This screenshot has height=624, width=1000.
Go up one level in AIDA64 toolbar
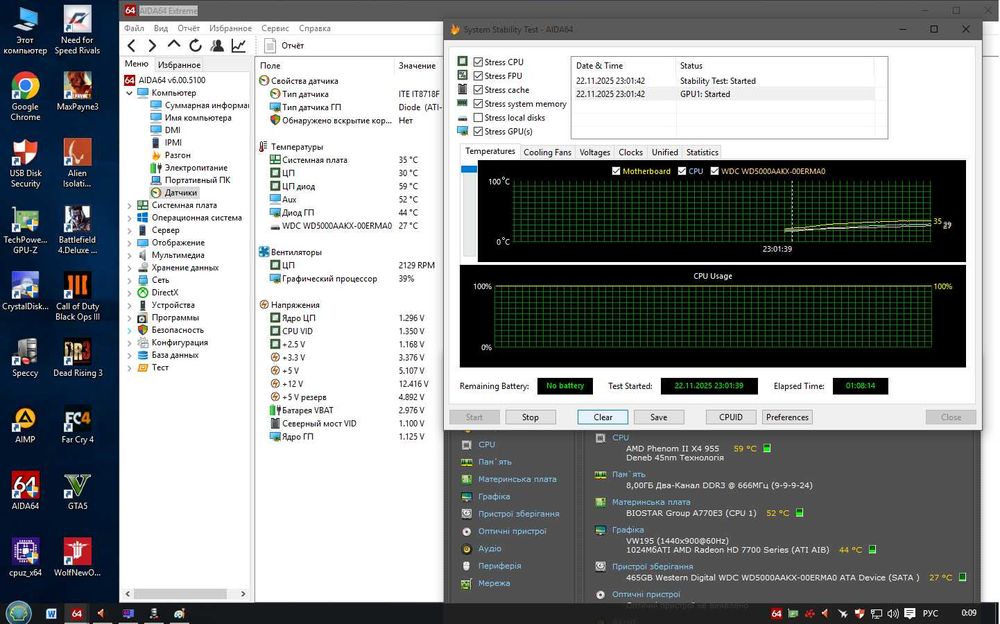(173, 45)
